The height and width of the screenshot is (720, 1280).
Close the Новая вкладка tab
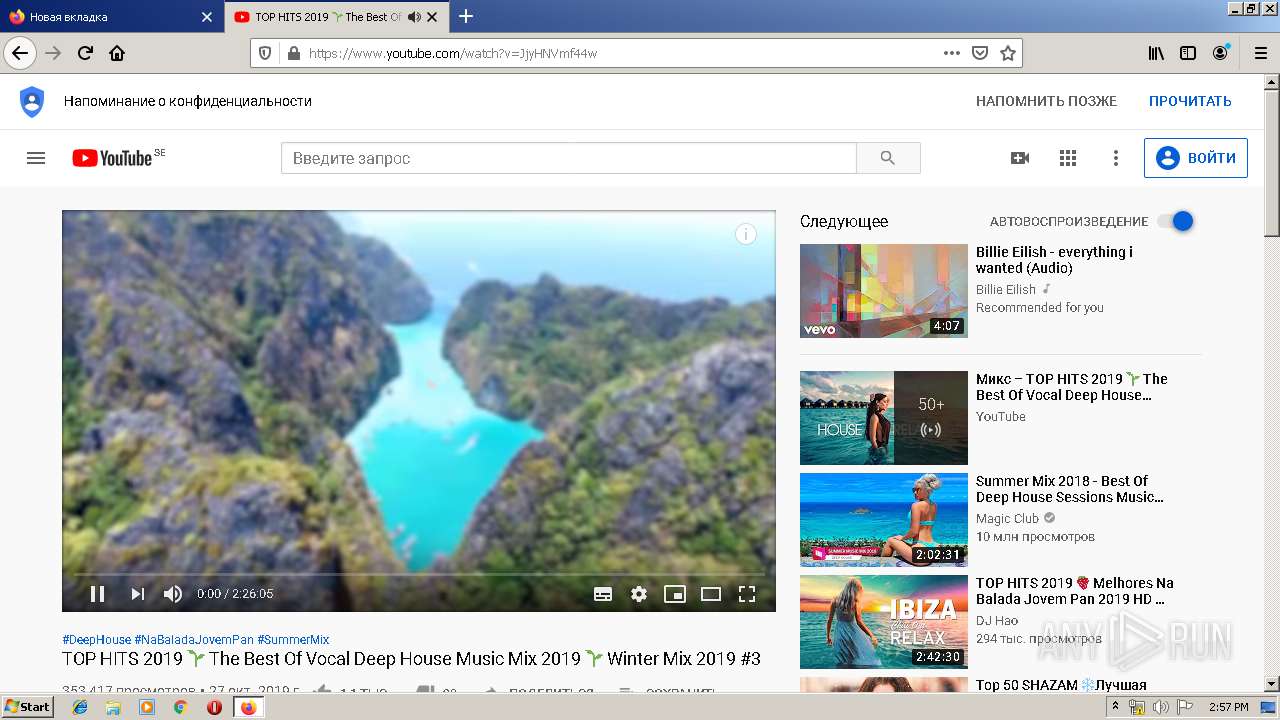click(207, 17)
